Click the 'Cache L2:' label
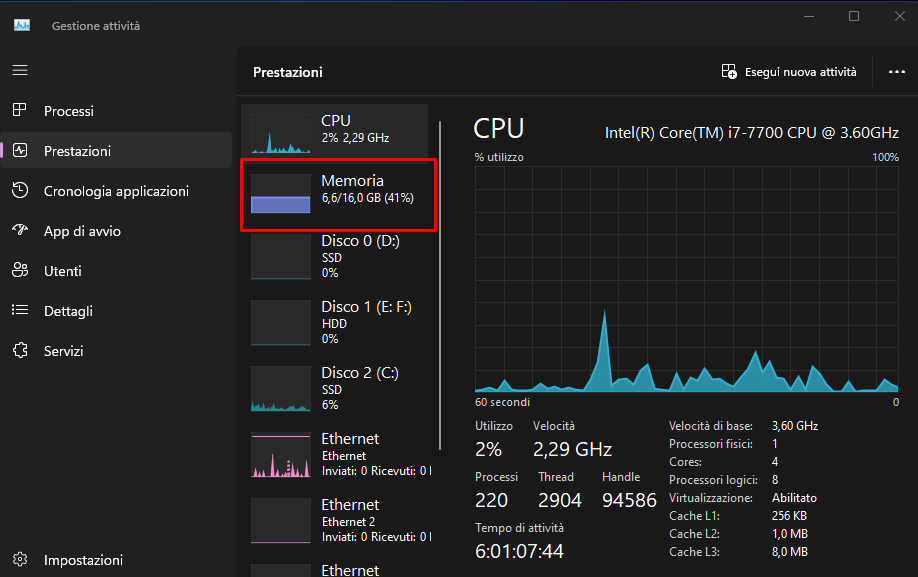Screen dimensions: 918x577 click(694, 534)
